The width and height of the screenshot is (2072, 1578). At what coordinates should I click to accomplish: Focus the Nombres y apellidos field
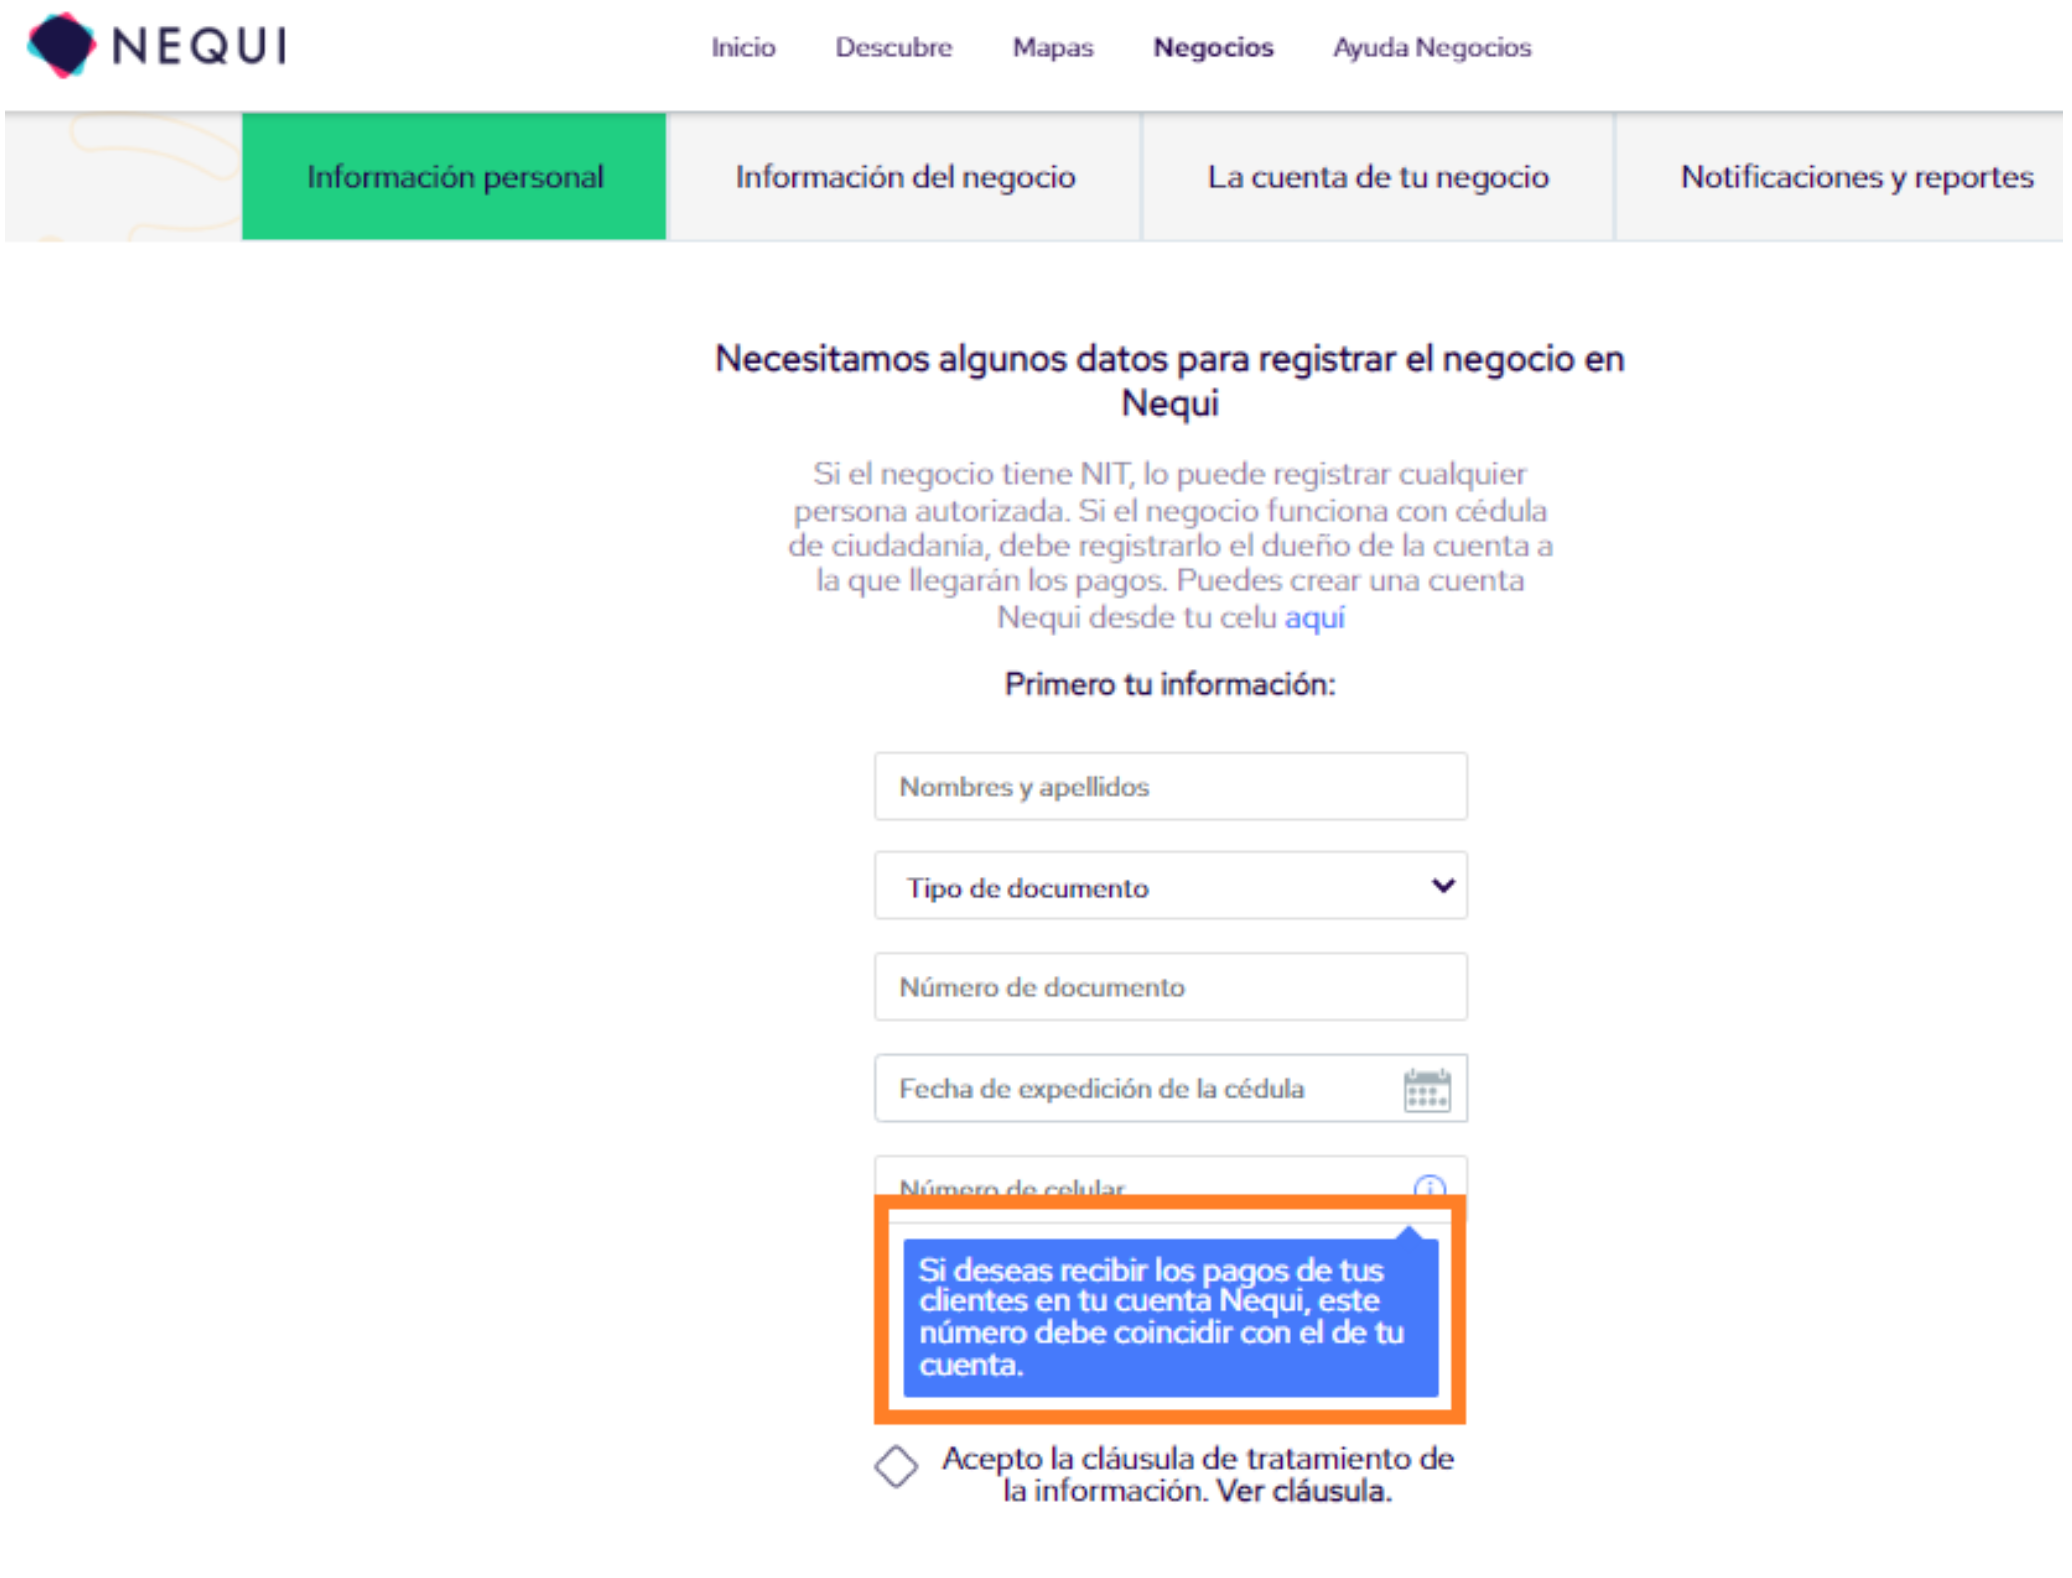tap(1170, 786)
